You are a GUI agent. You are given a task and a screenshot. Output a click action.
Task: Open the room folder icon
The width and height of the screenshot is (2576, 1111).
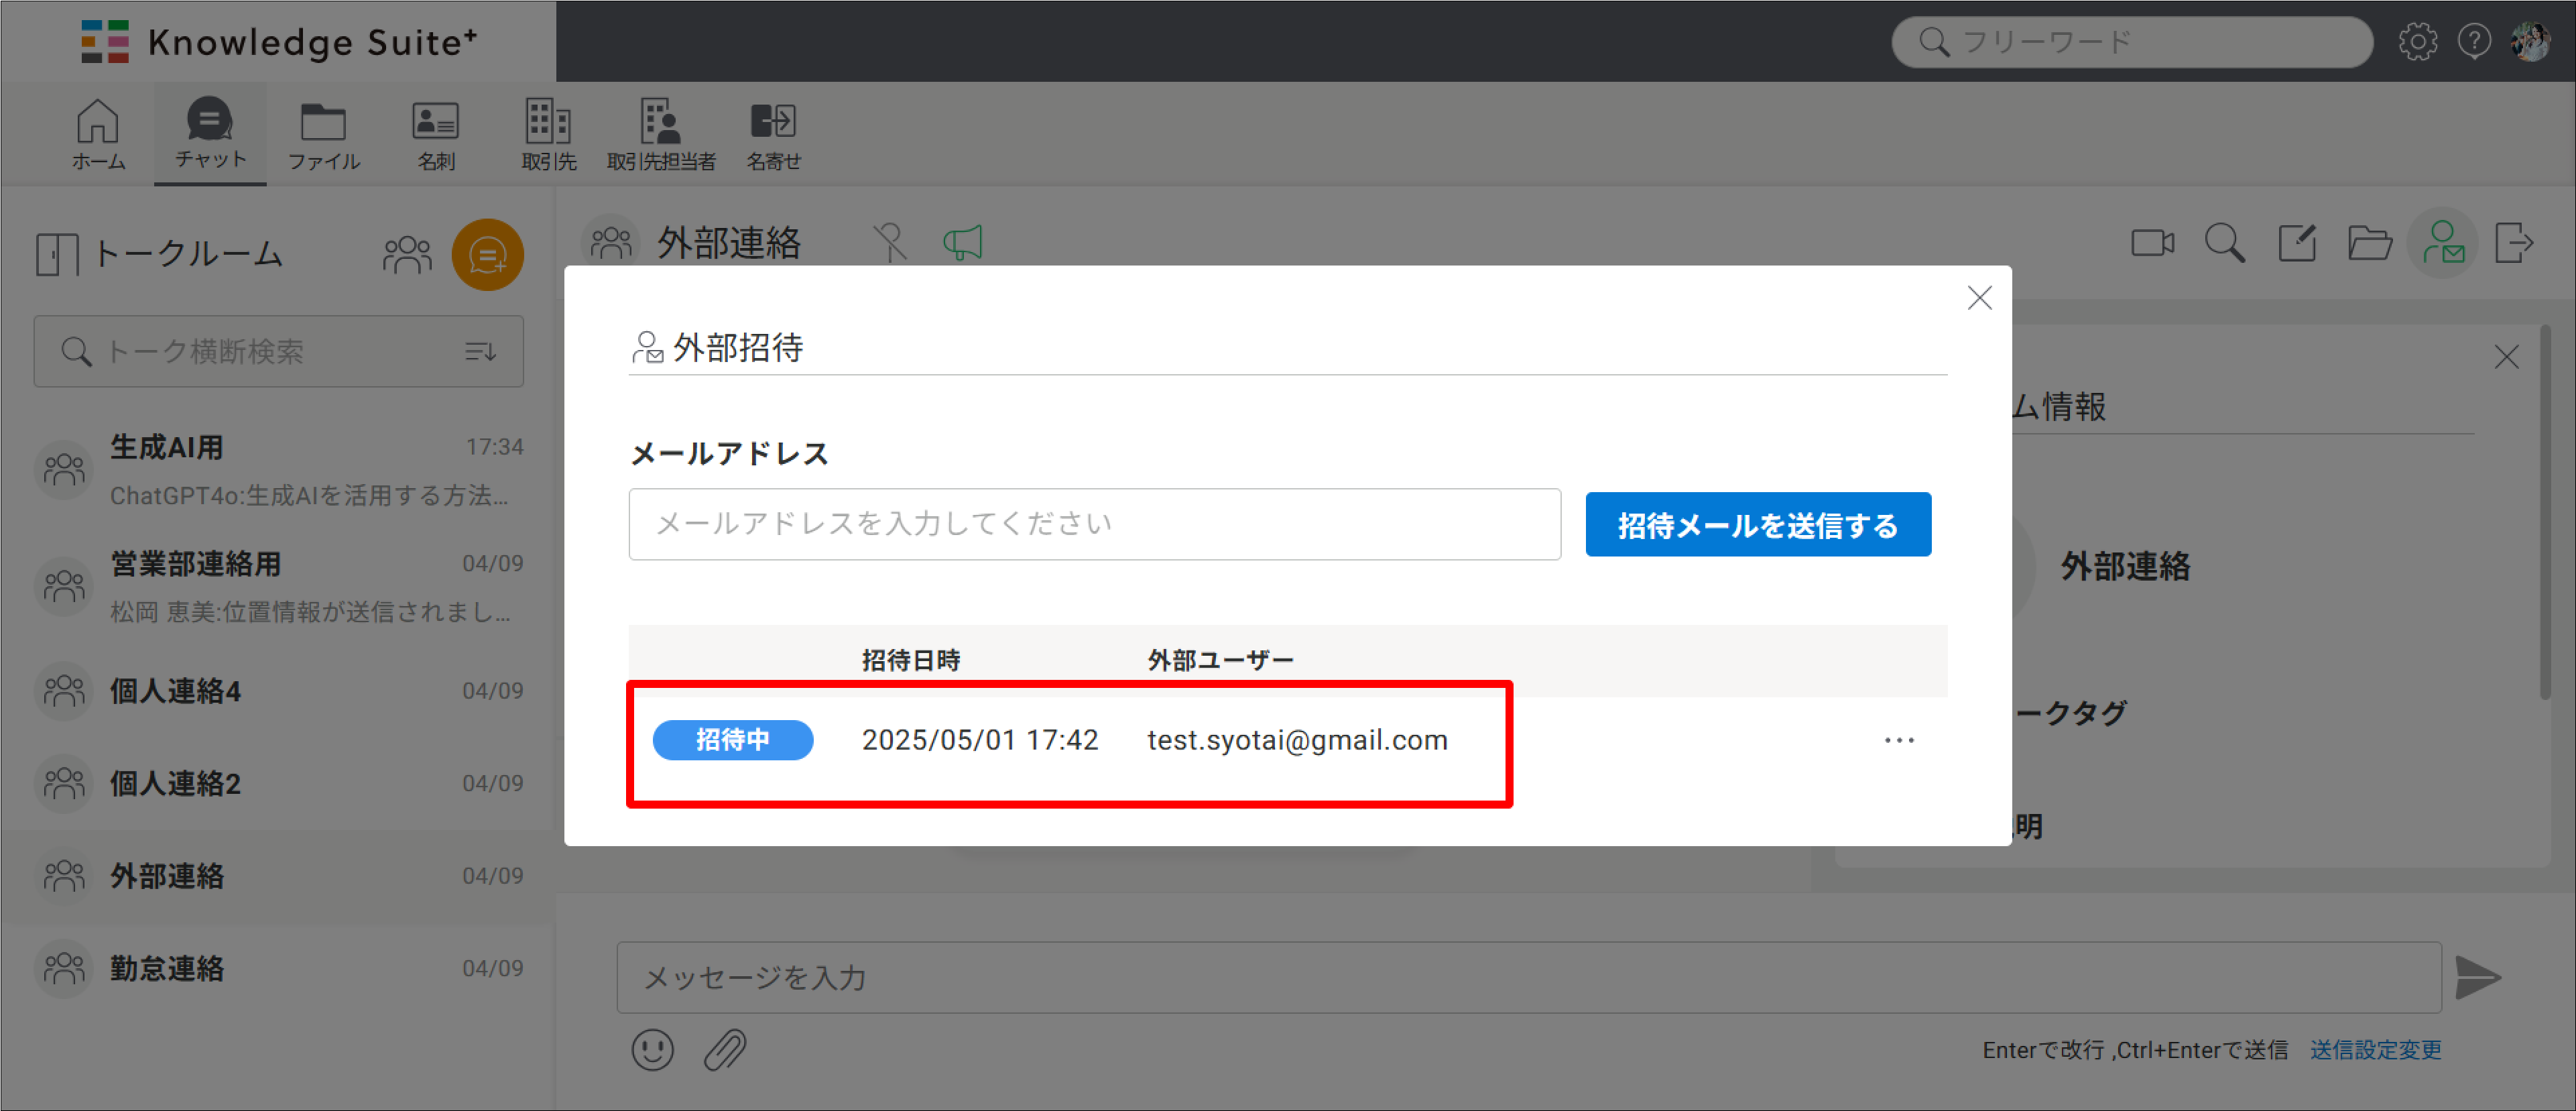pyautogui.click(x=2369, y=243)
